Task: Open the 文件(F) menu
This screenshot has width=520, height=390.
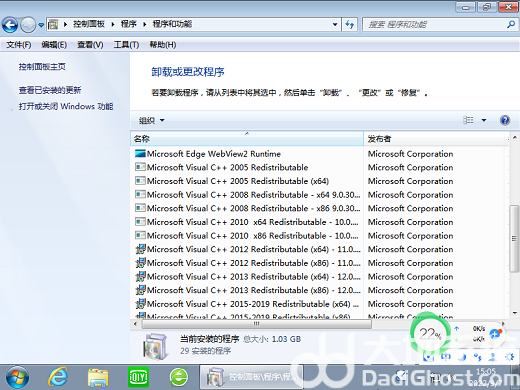Action: (19, 45)
